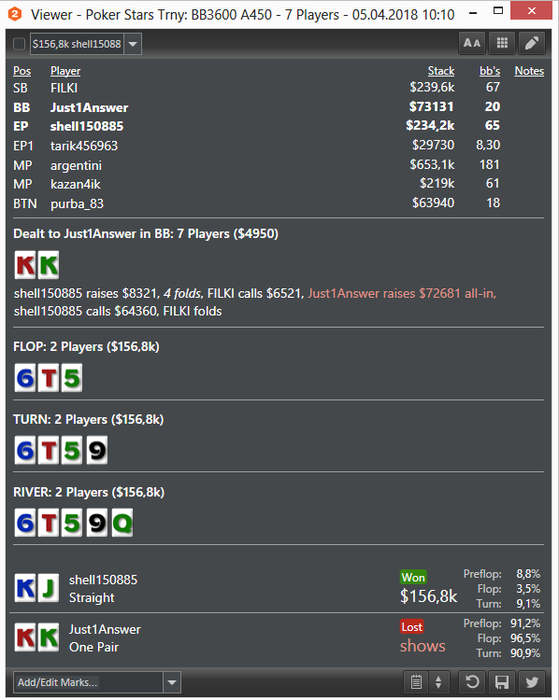Click the bb's column header
Screen dimensions: 559x700
[490, 71]
